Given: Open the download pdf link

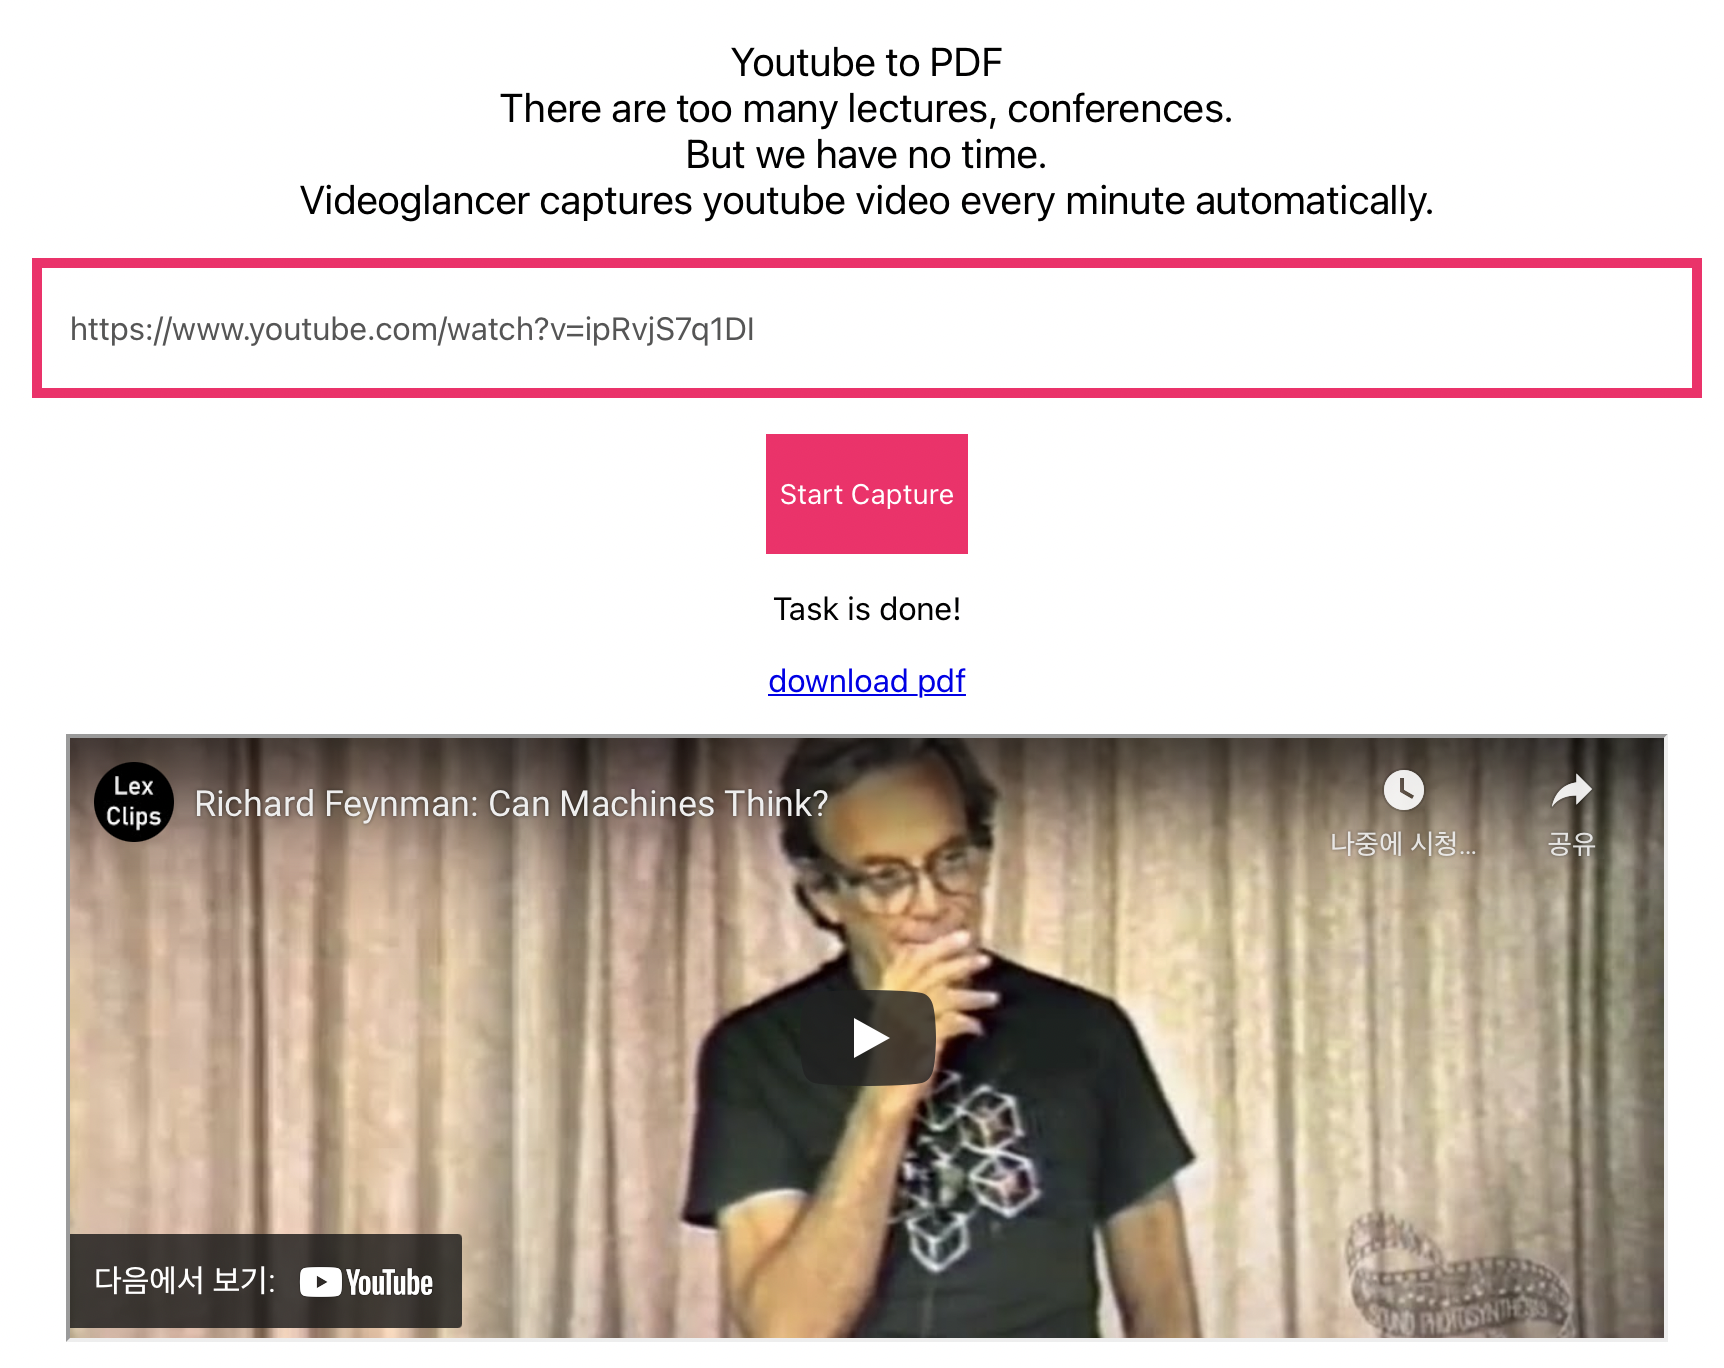Looking at the screenshot, I should (x=867, y=681).
